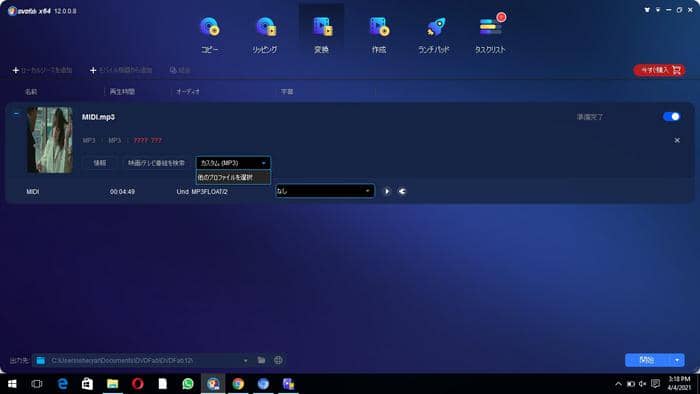Add from mobile device plus button
The height and width of the screenshot is (394, 700).
click(121, 70)
